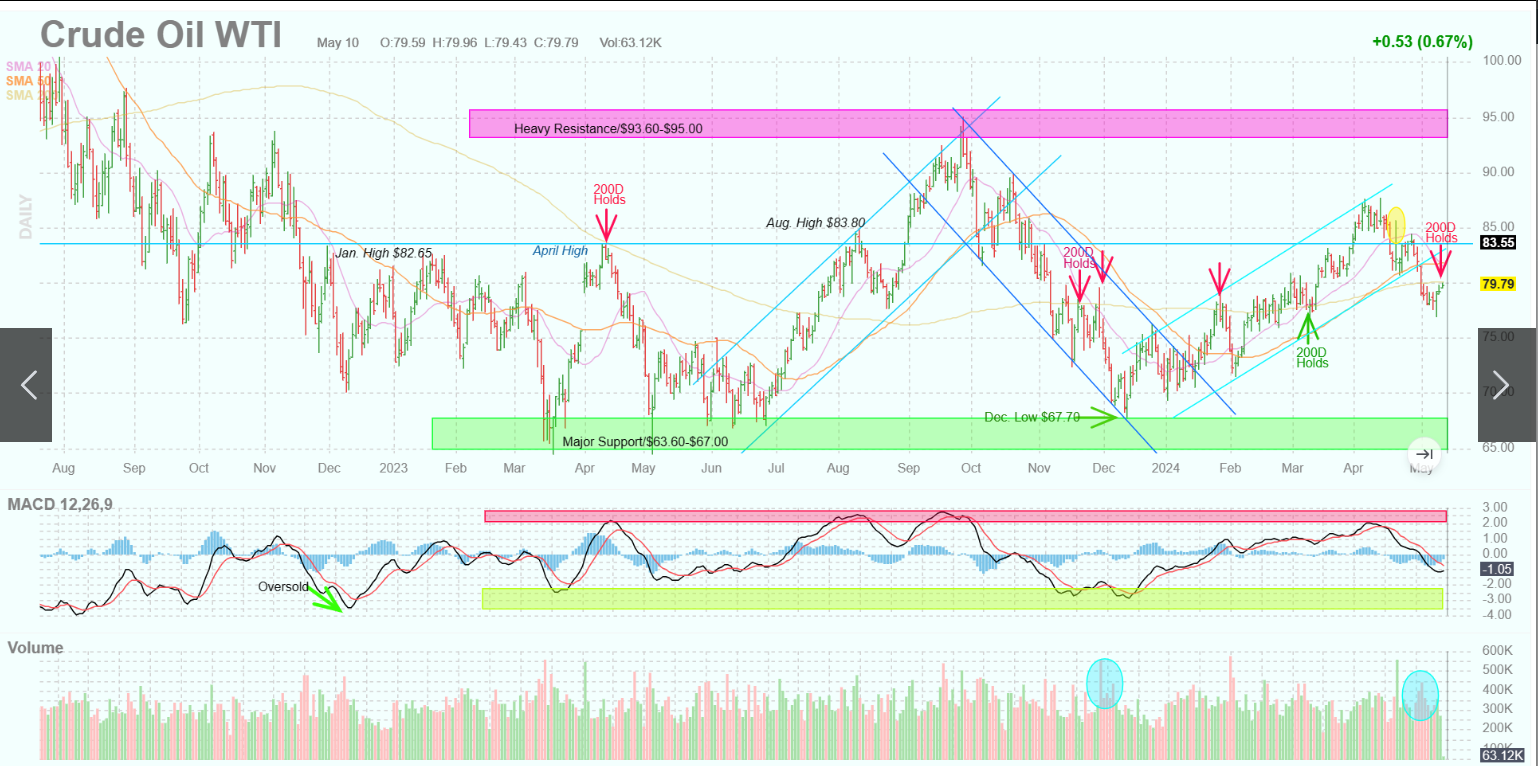Screen dimensions: 1538x766
Task: Click the April High annotation
Action: coord(560,251)
